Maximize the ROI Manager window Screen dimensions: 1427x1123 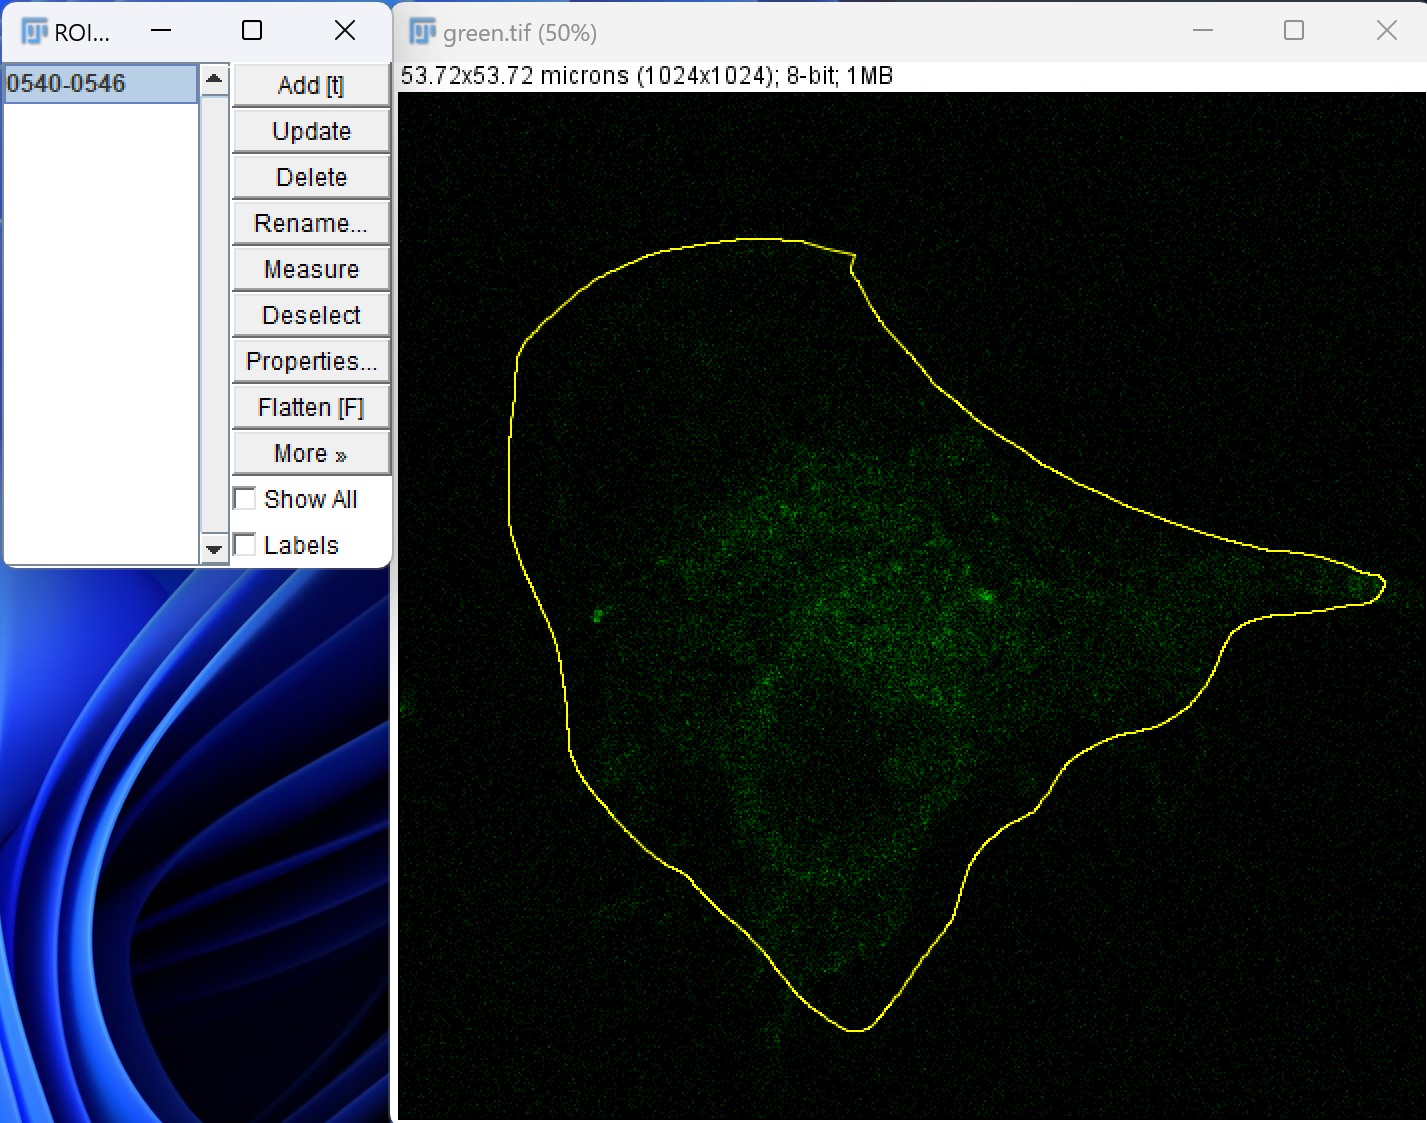pos(252,30)
